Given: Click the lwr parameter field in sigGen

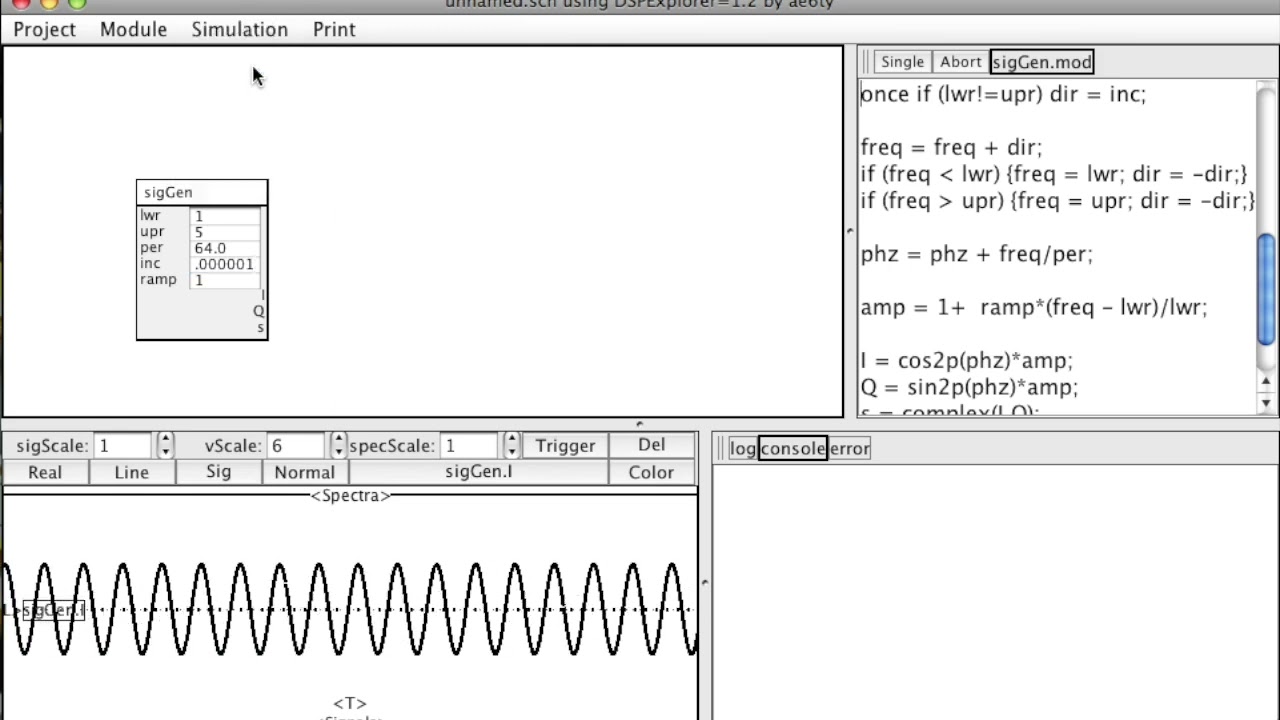Looking at the screenshot, I should coord(226,216).
